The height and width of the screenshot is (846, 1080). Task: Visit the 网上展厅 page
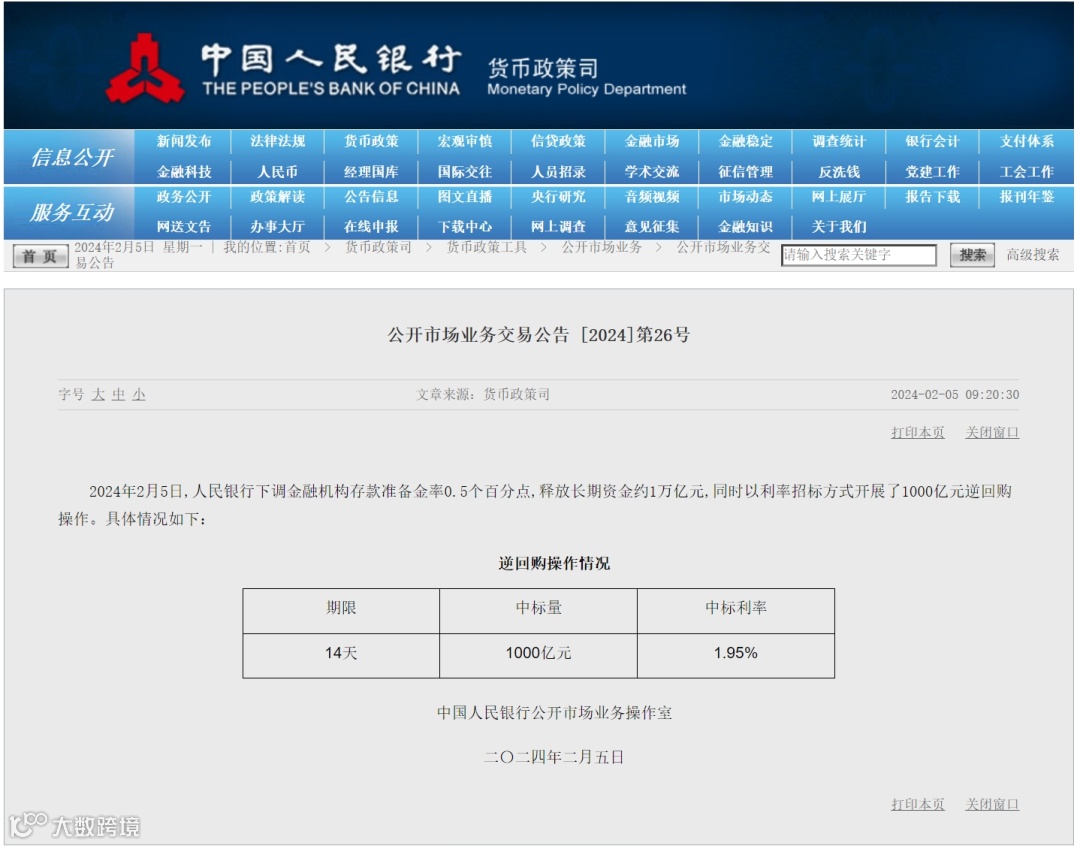(839, 197)
